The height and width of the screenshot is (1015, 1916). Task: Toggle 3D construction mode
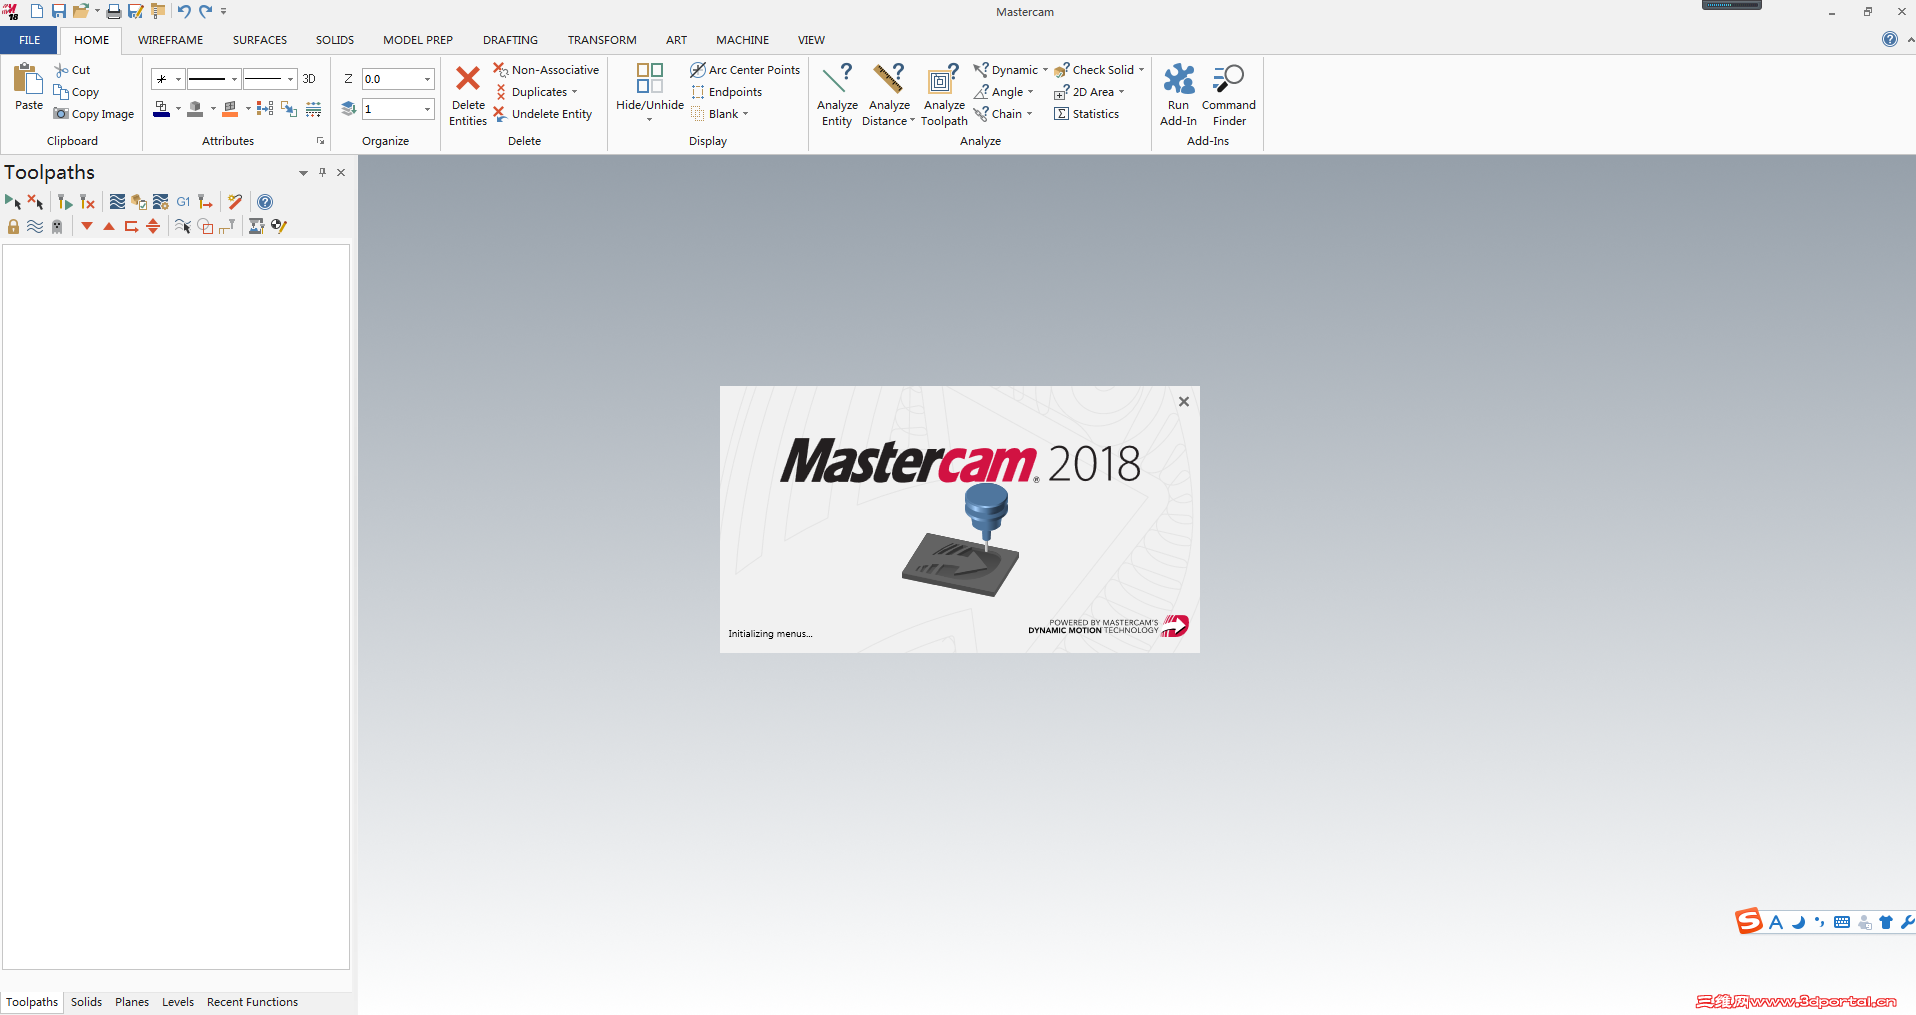(309, 79)
